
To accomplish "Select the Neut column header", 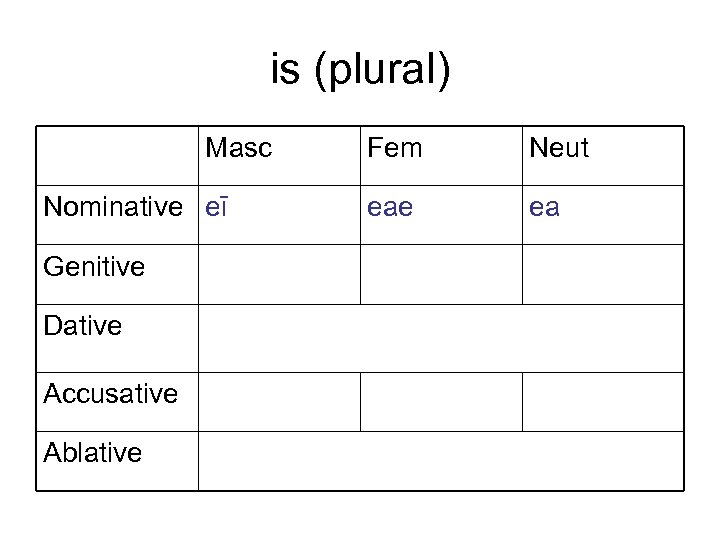I will 559,149.
